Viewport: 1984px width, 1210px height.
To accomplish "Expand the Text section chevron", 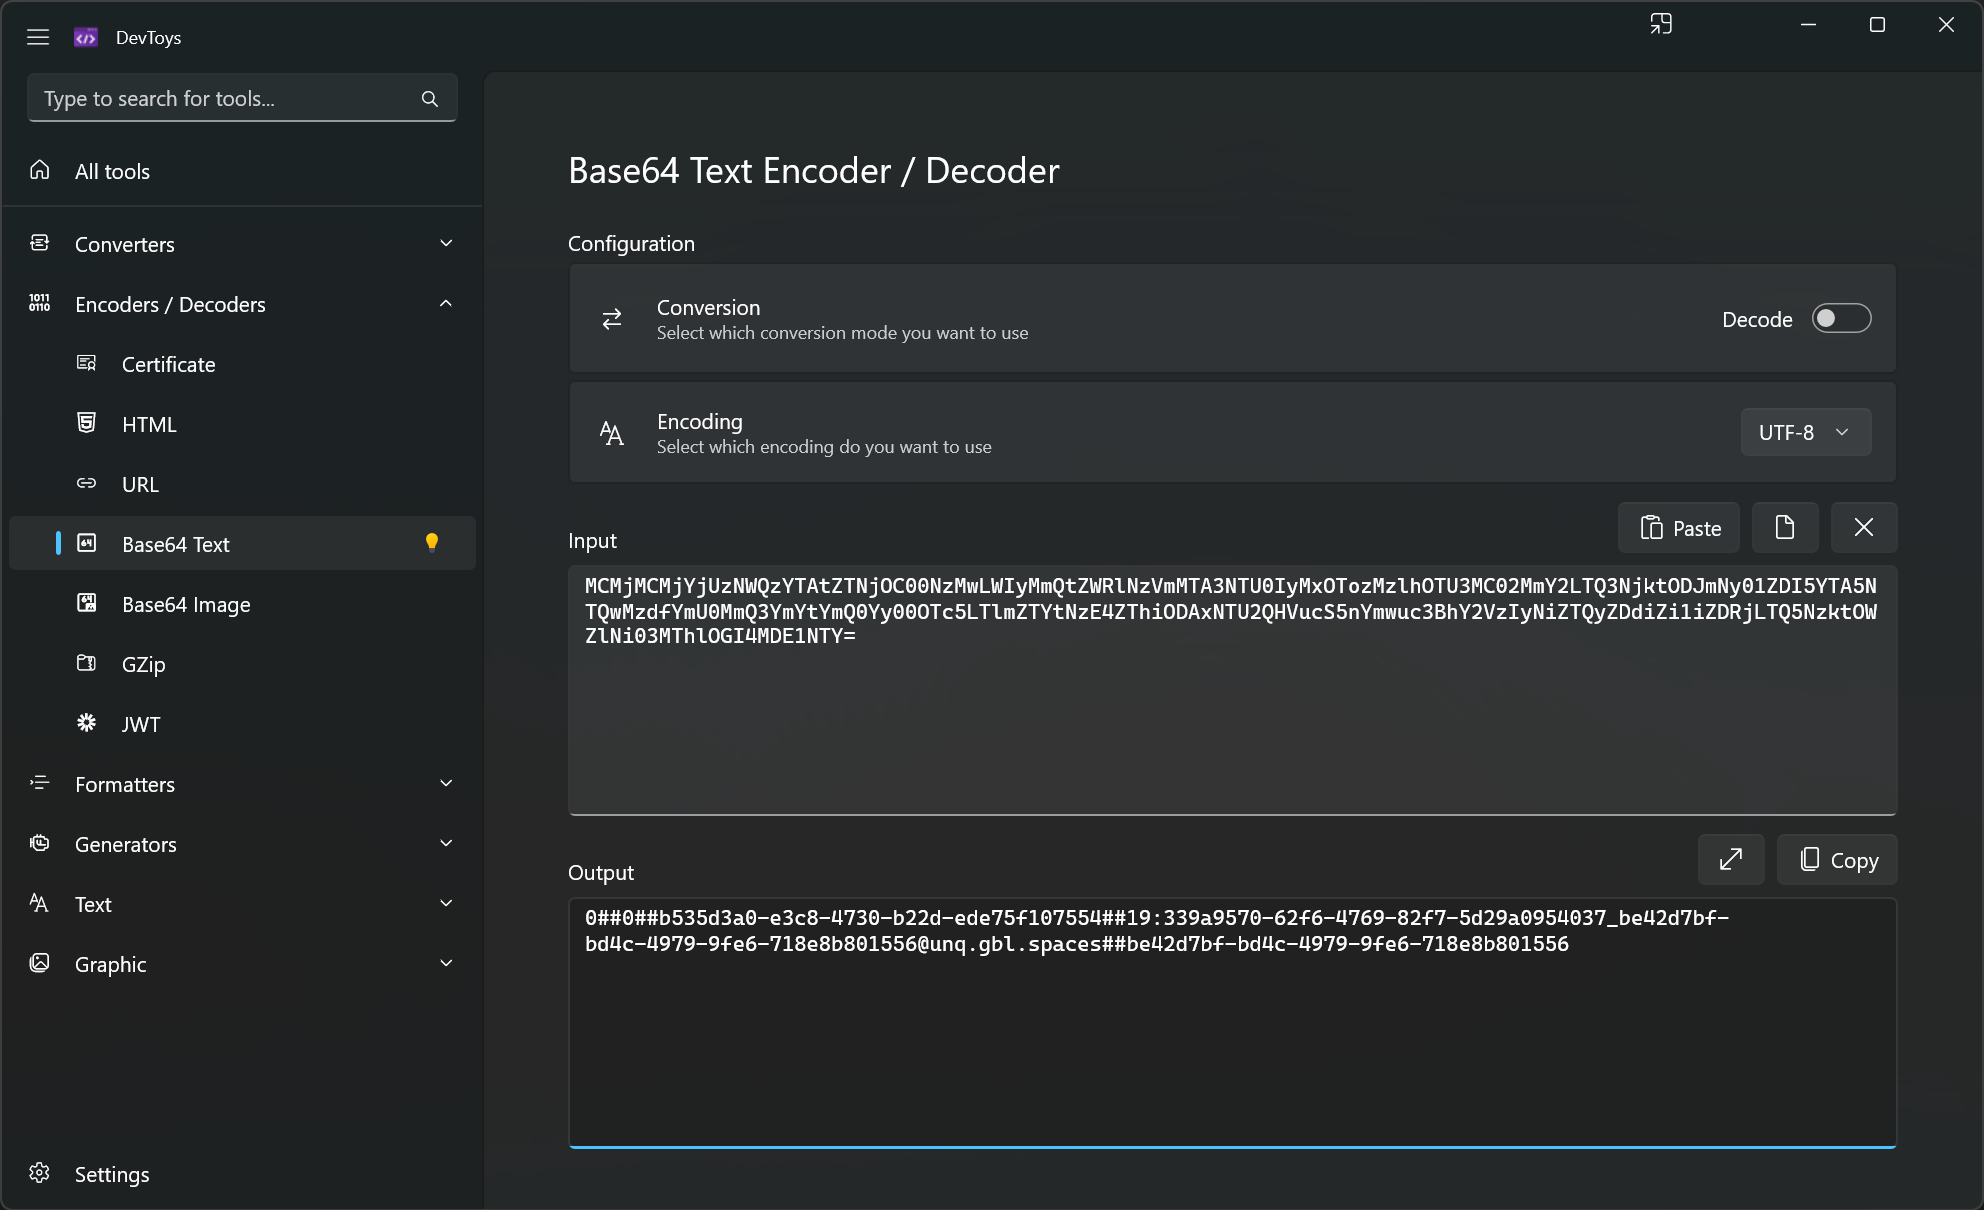I will click(447, 903).
